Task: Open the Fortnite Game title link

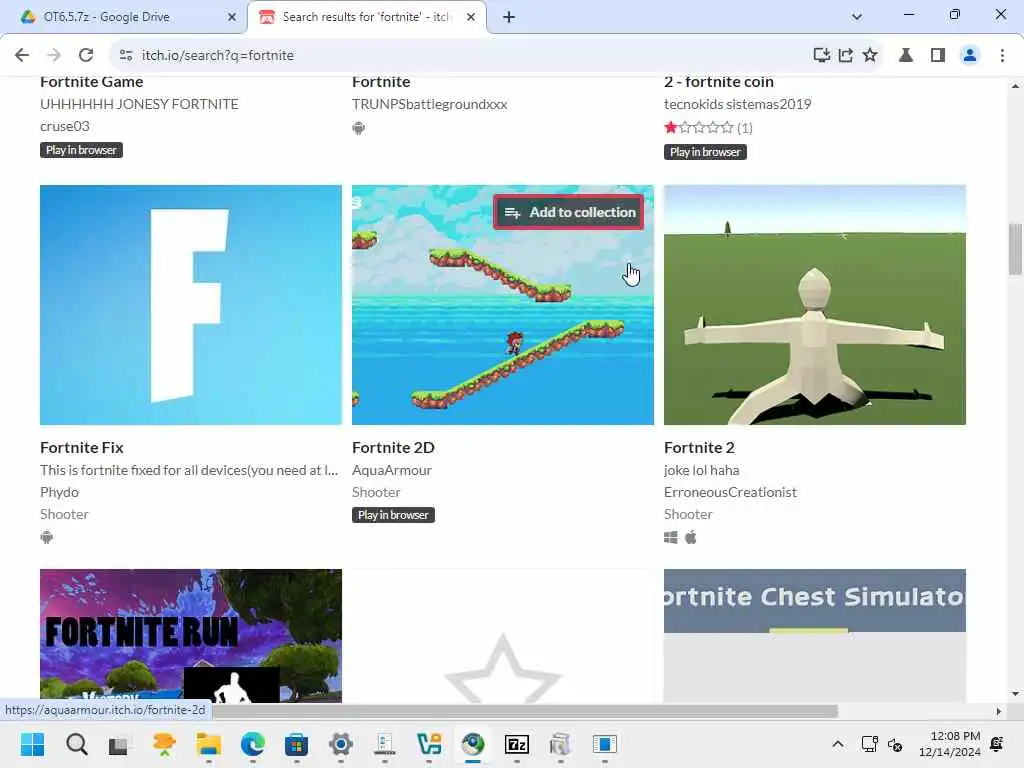Action: click(91, 82)
